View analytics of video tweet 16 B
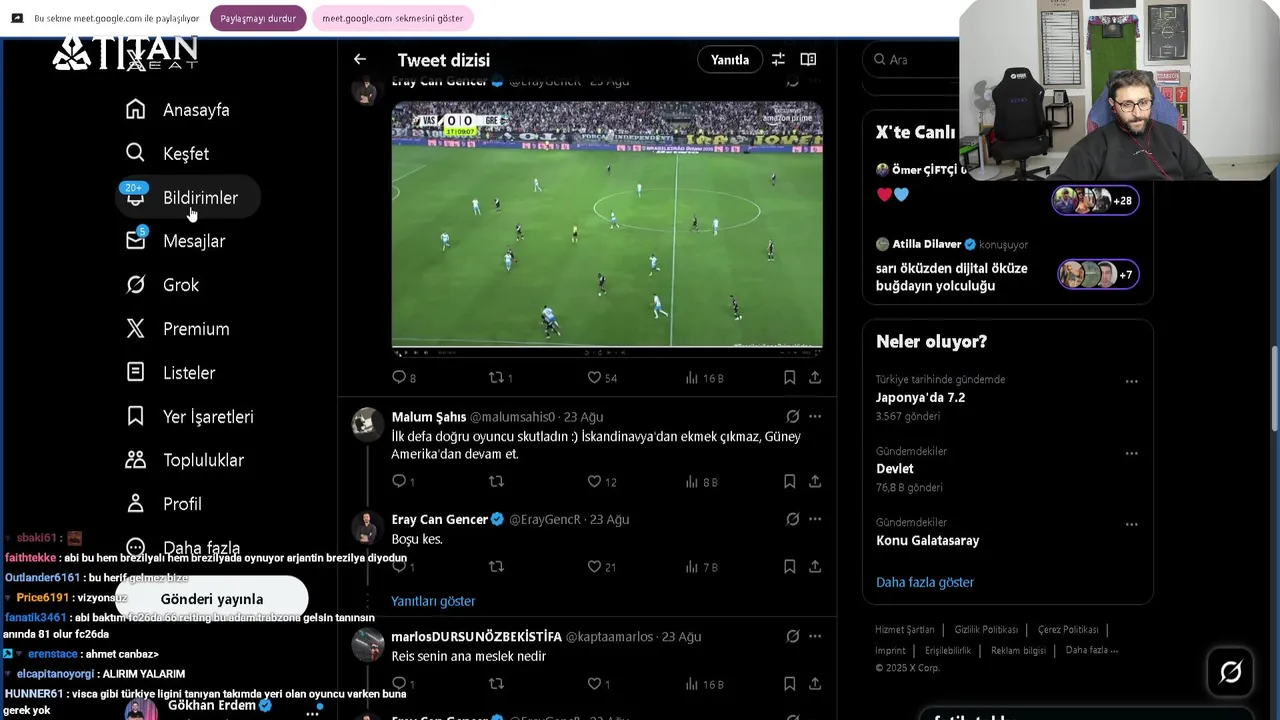 click(x=704, y=378)
